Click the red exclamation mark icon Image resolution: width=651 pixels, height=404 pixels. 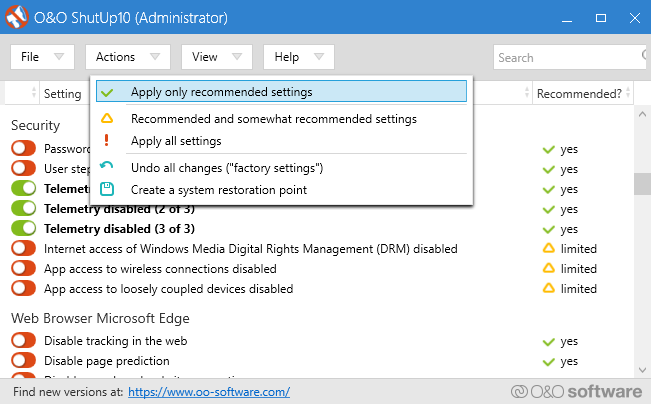tap(107, 141)
